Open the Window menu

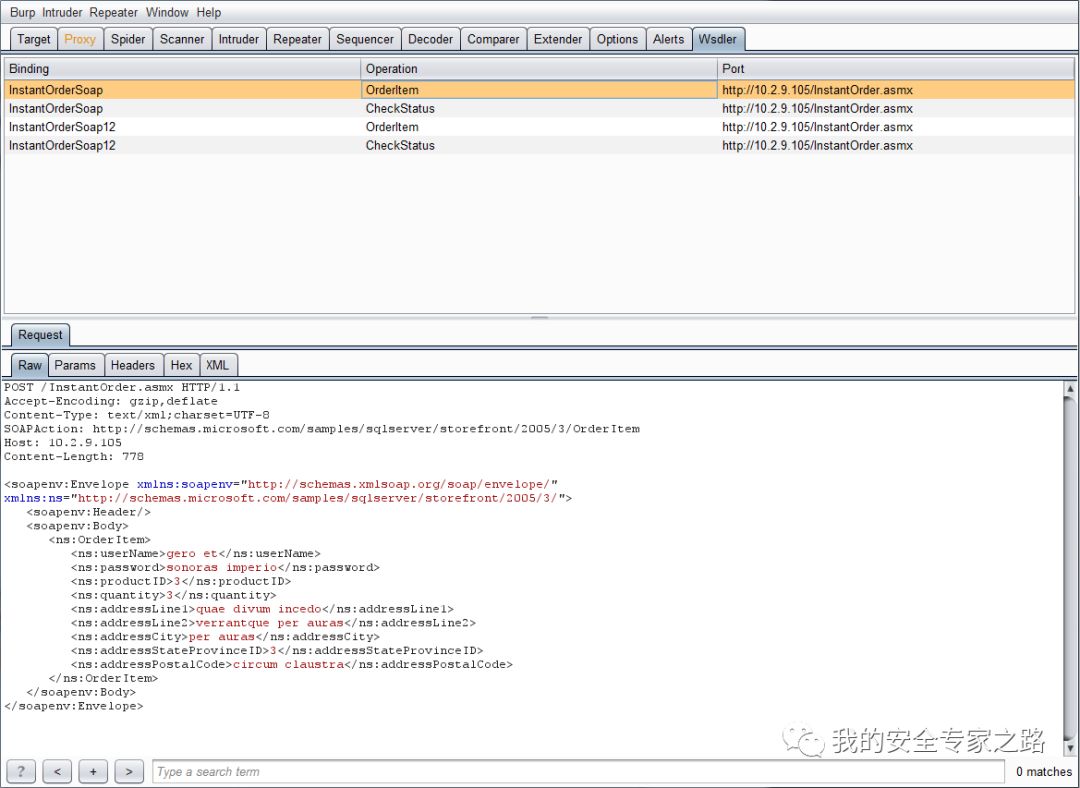click(x=167, y=12)
